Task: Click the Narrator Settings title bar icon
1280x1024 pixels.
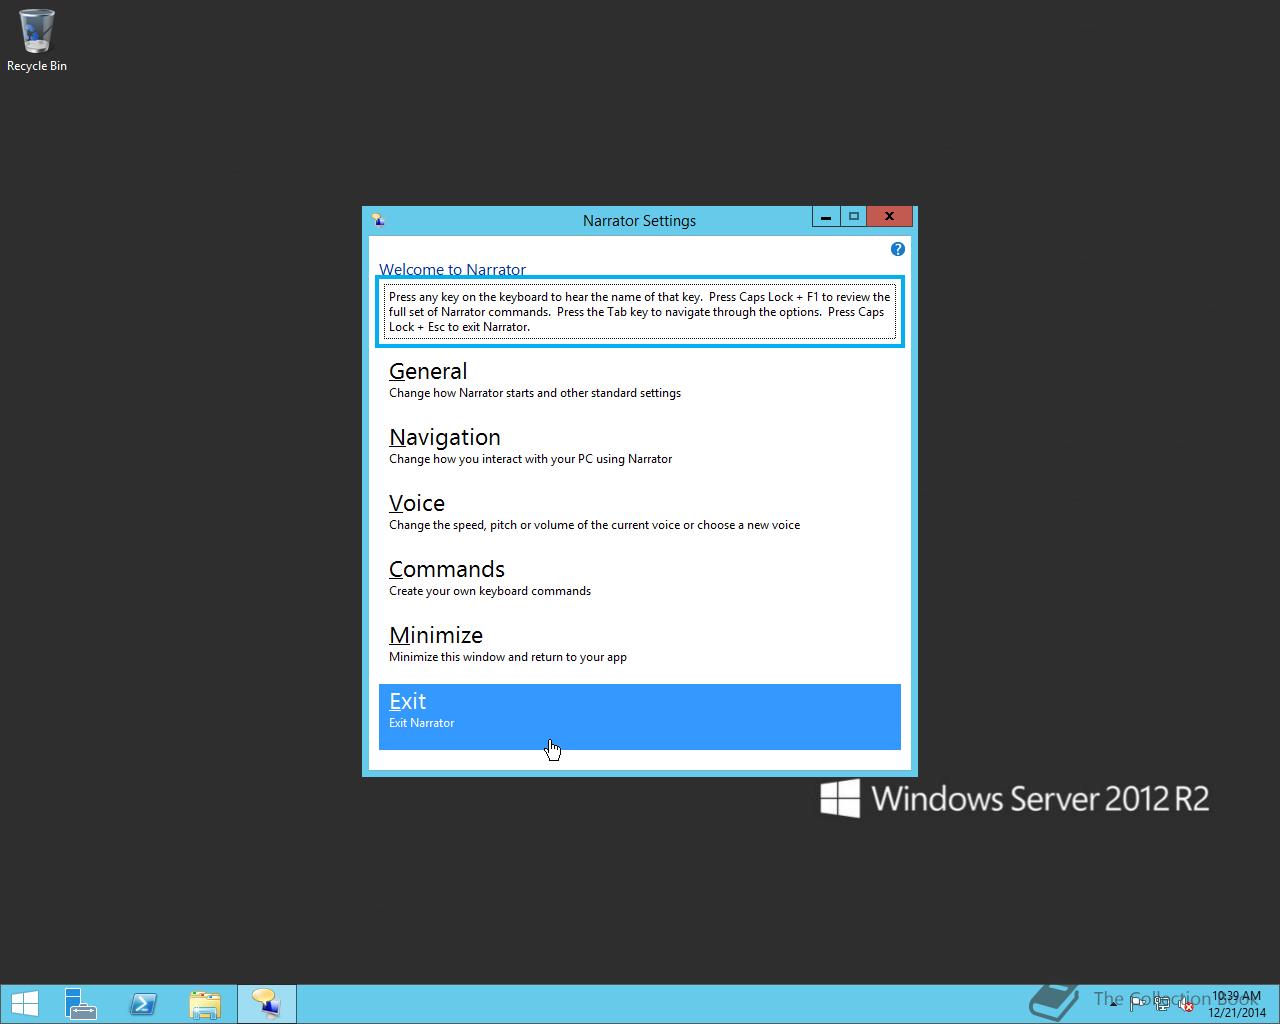Action: click(378, 220)
